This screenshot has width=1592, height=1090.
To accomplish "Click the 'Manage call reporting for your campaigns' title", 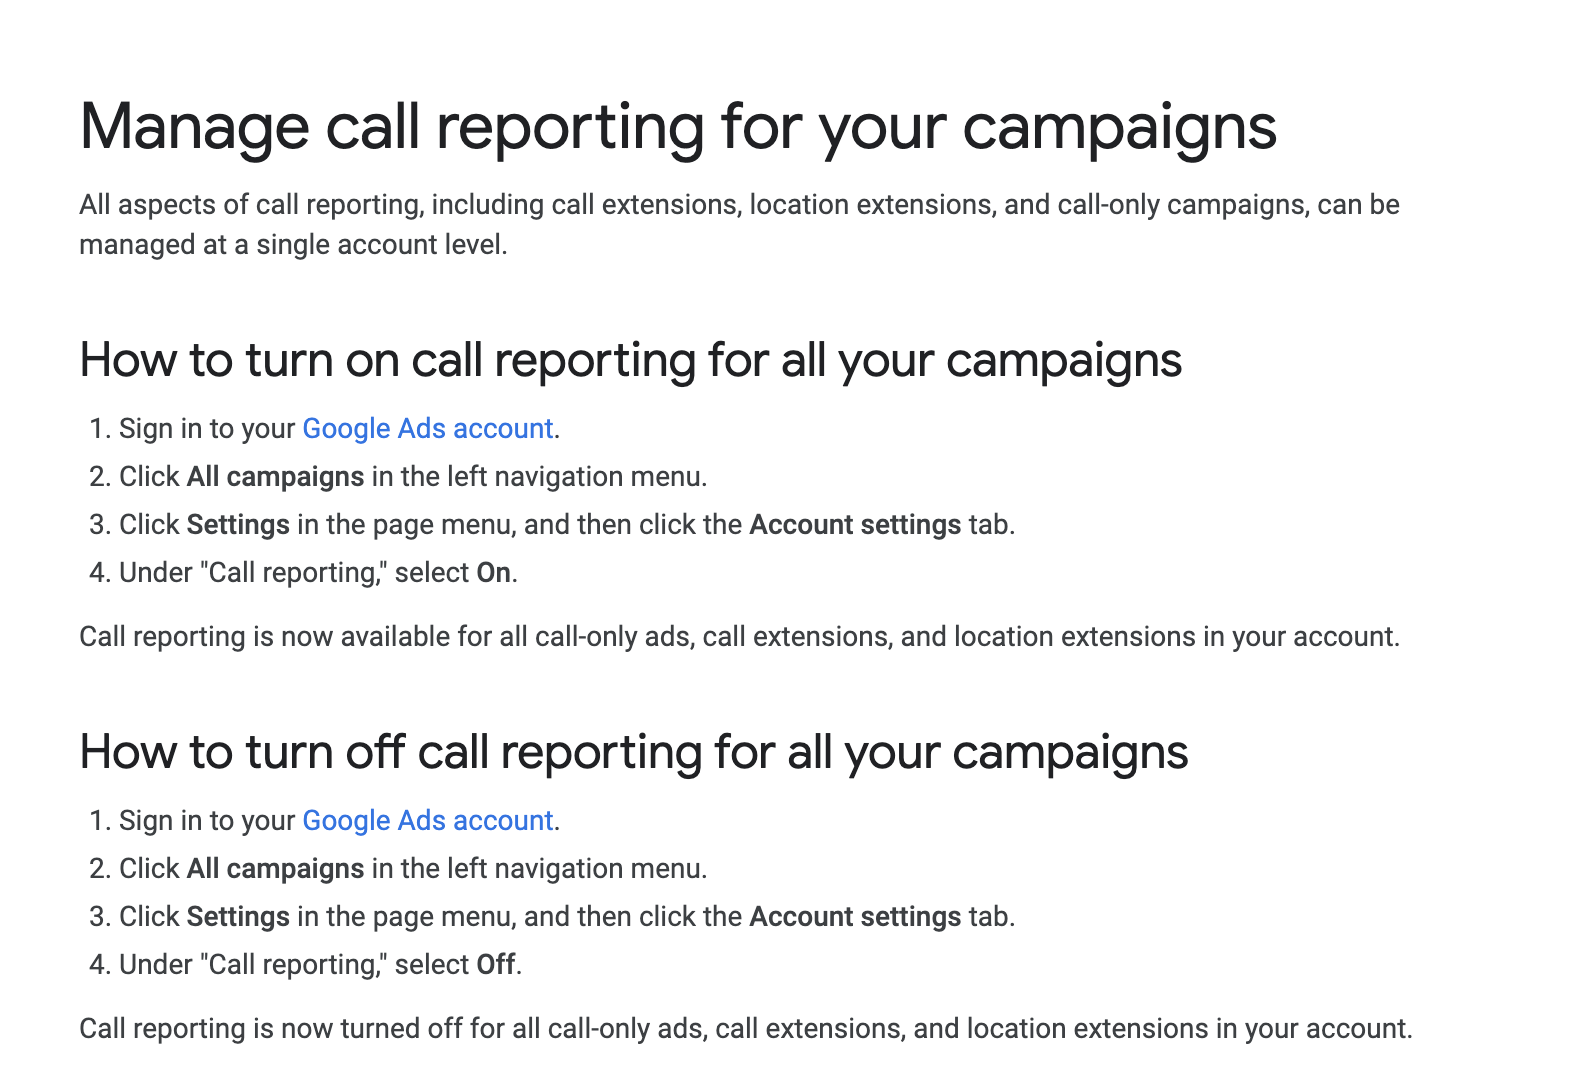I will click(x=678, y=128).
